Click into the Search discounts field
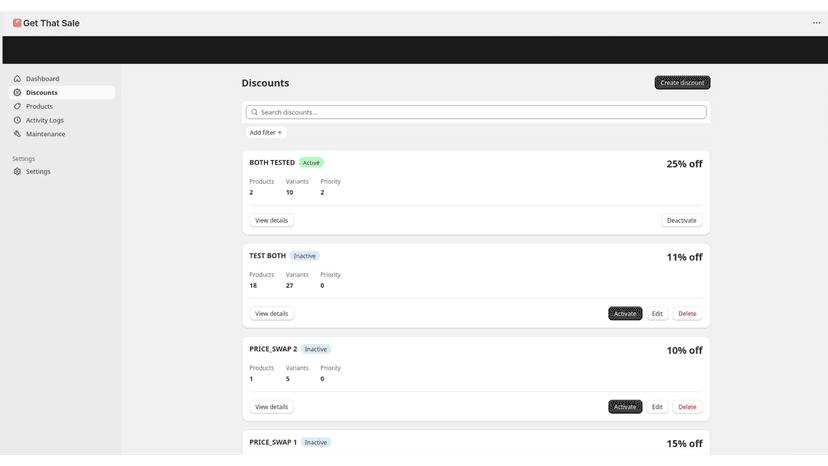 point(476,112)
